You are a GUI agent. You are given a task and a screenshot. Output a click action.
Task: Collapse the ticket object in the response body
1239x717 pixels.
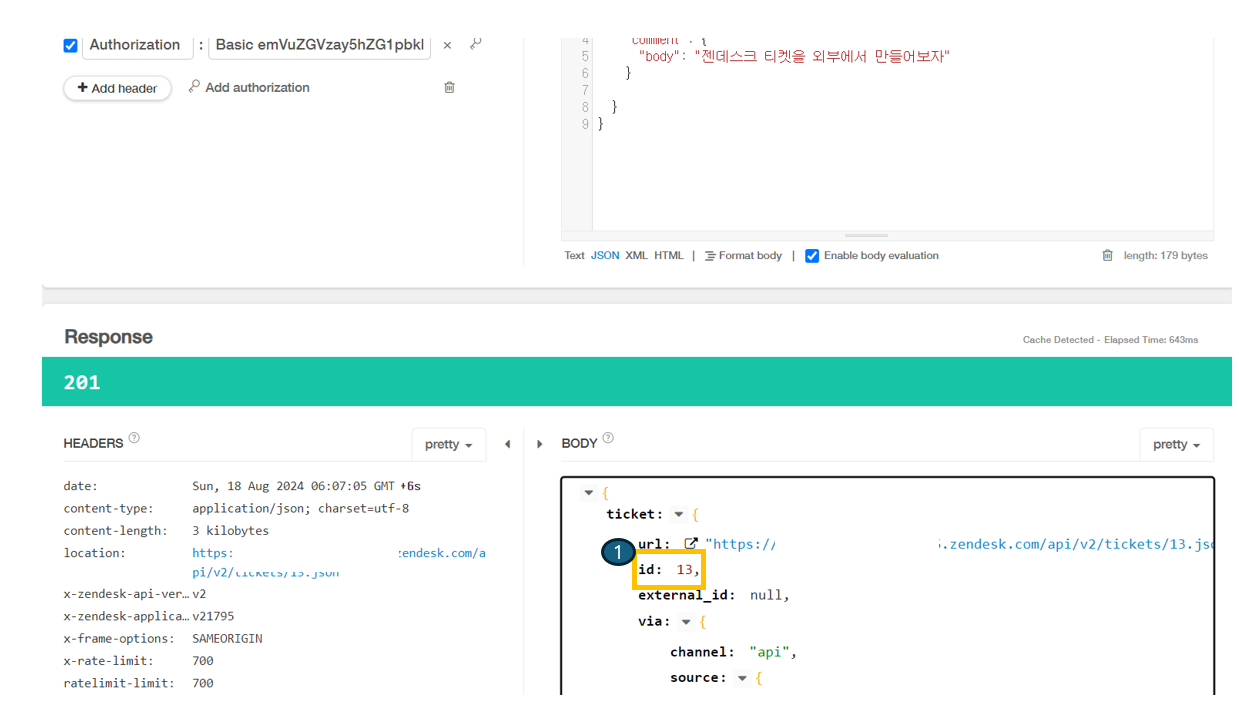click(x=677, y=513)
